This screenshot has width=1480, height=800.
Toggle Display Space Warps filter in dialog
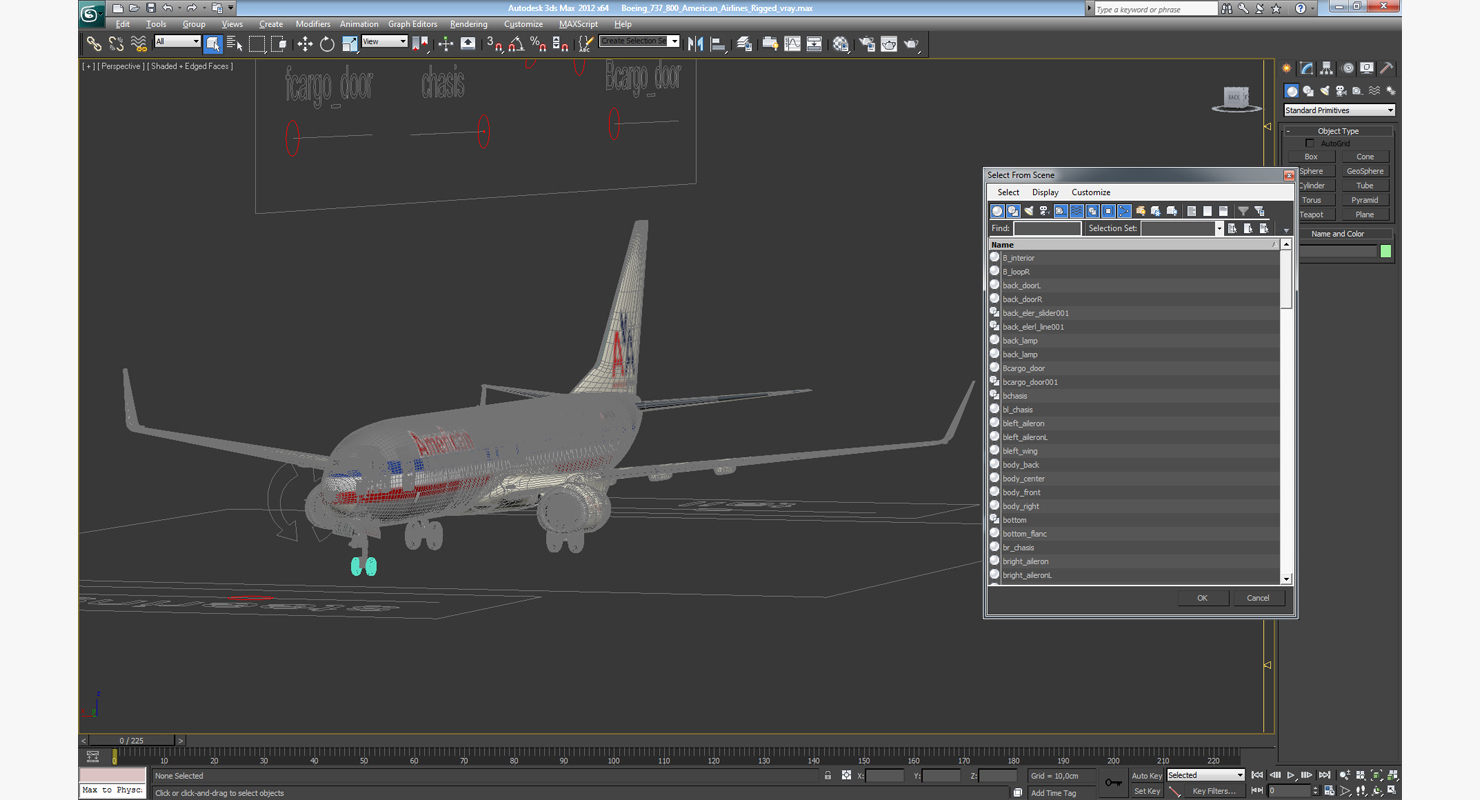pos(1077,211)
